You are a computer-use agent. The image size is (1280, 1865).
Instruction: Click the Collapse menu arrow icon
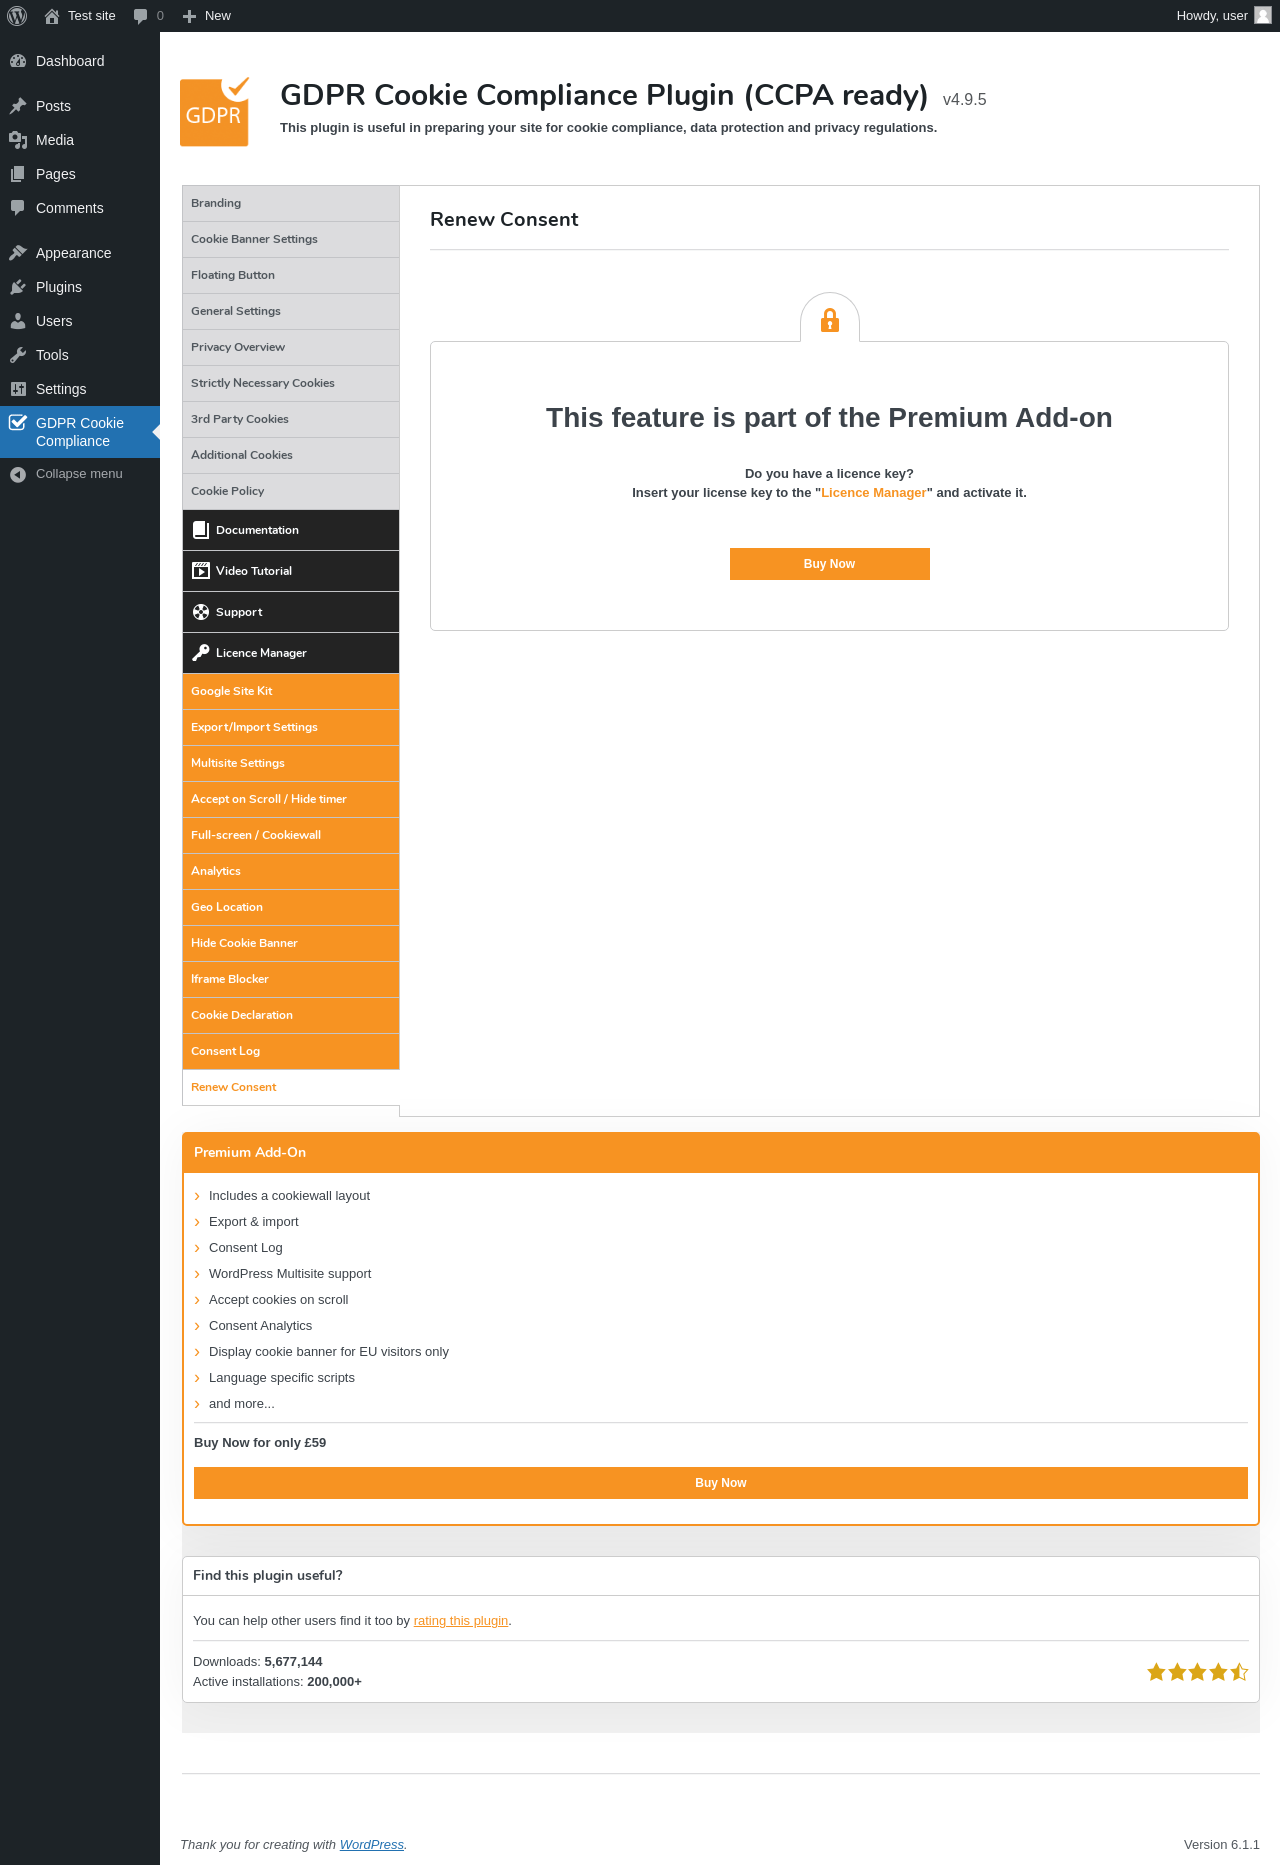pos(18,474)
